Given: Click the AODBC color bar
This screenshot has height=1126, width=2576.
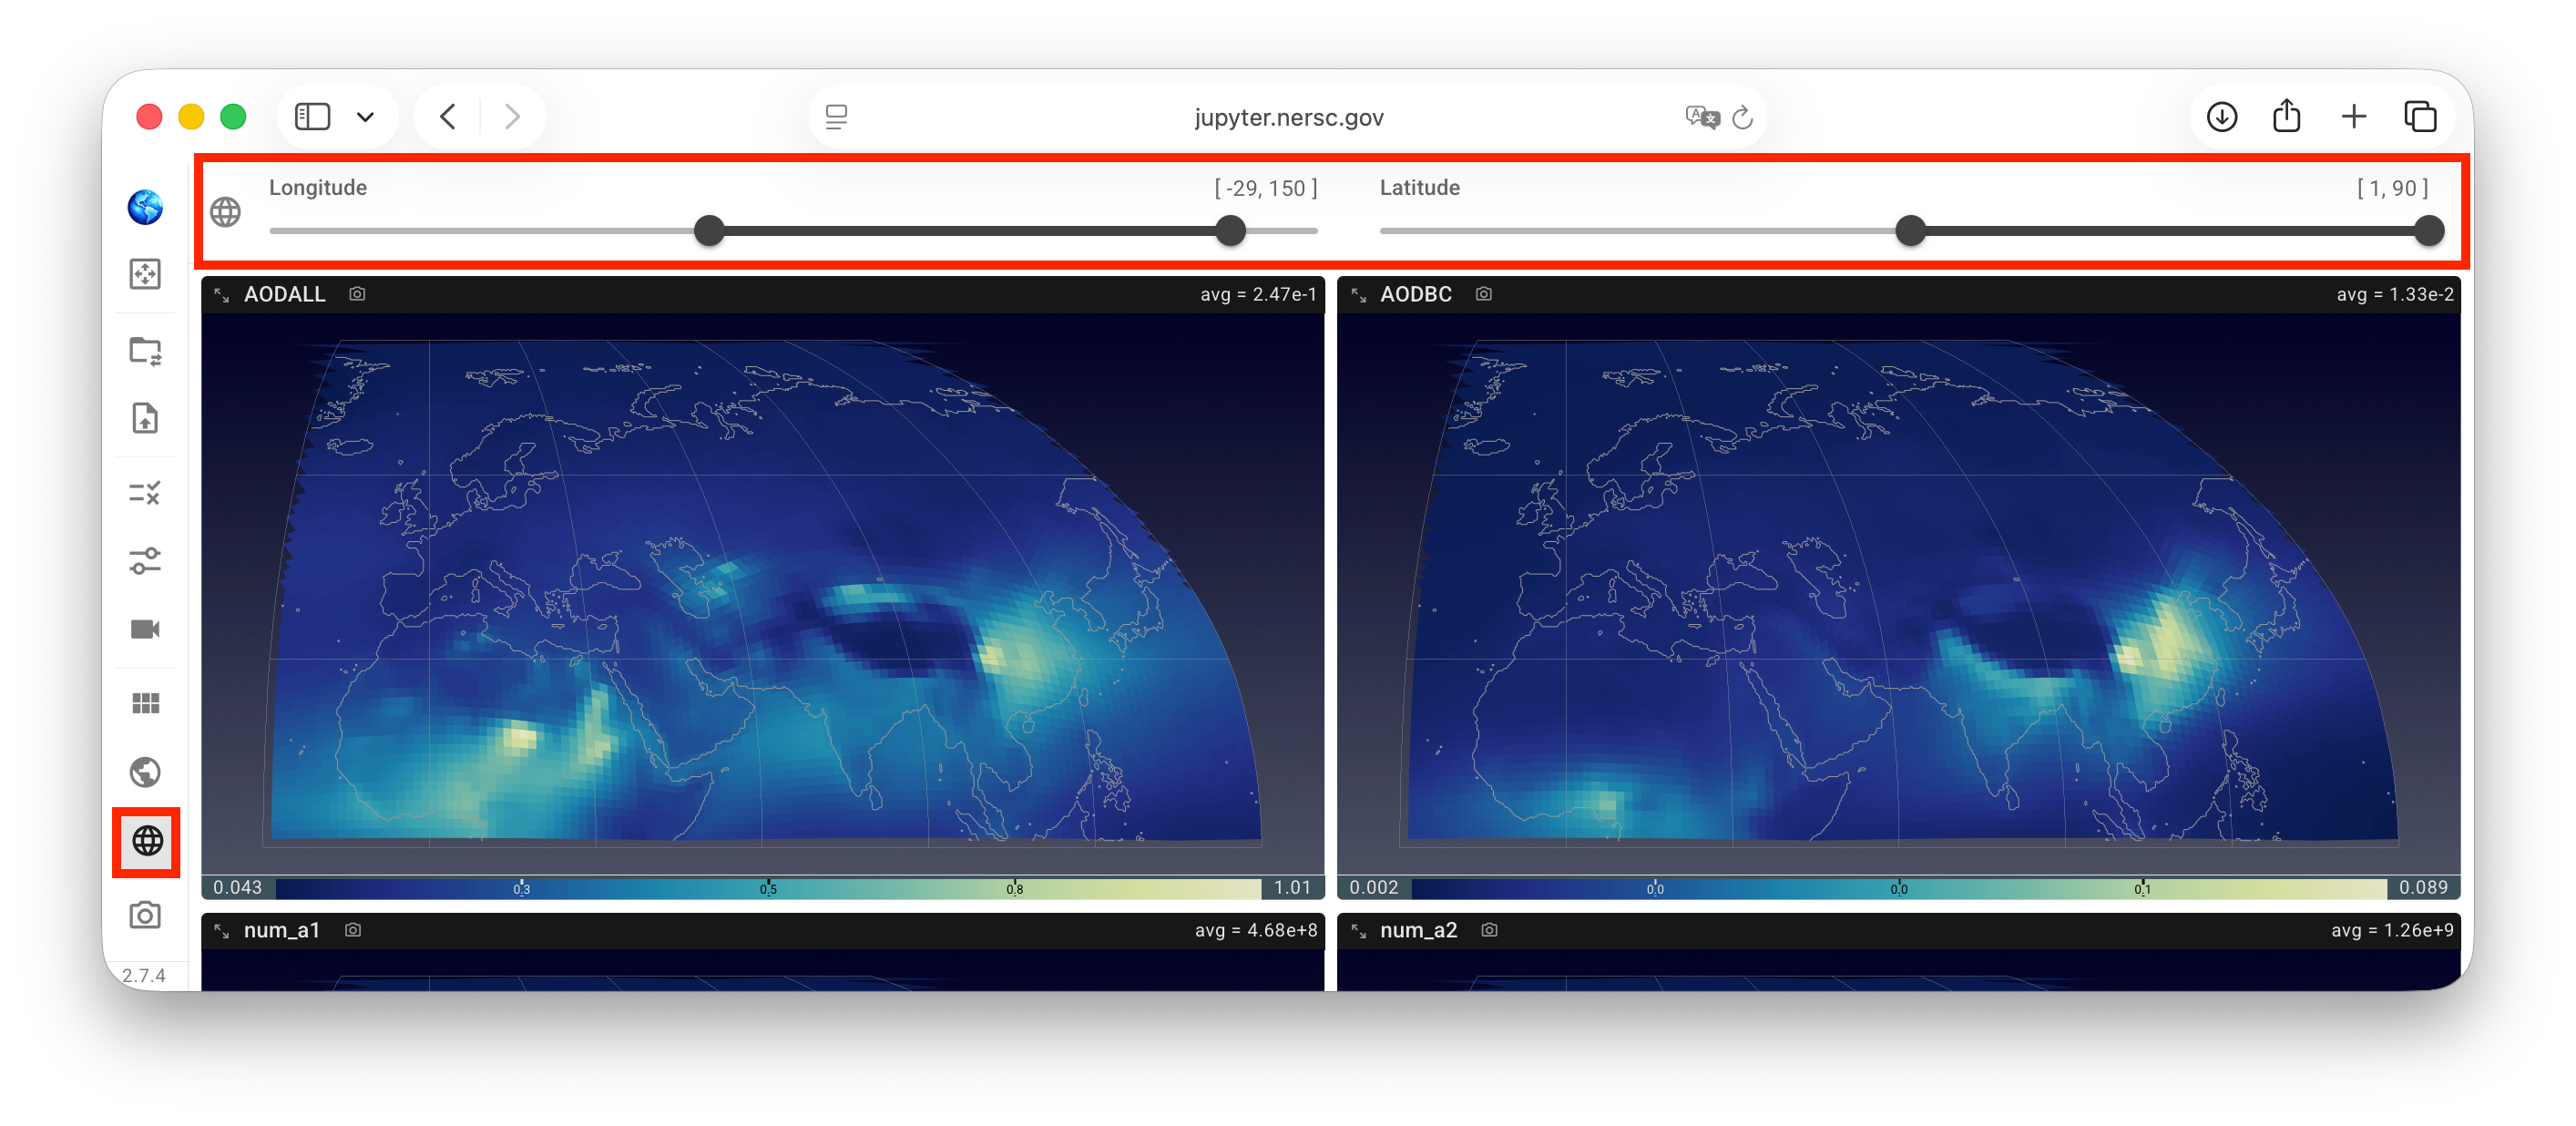Looking at the screenshot, I should pyautogui.click(x=1899, y=888).
